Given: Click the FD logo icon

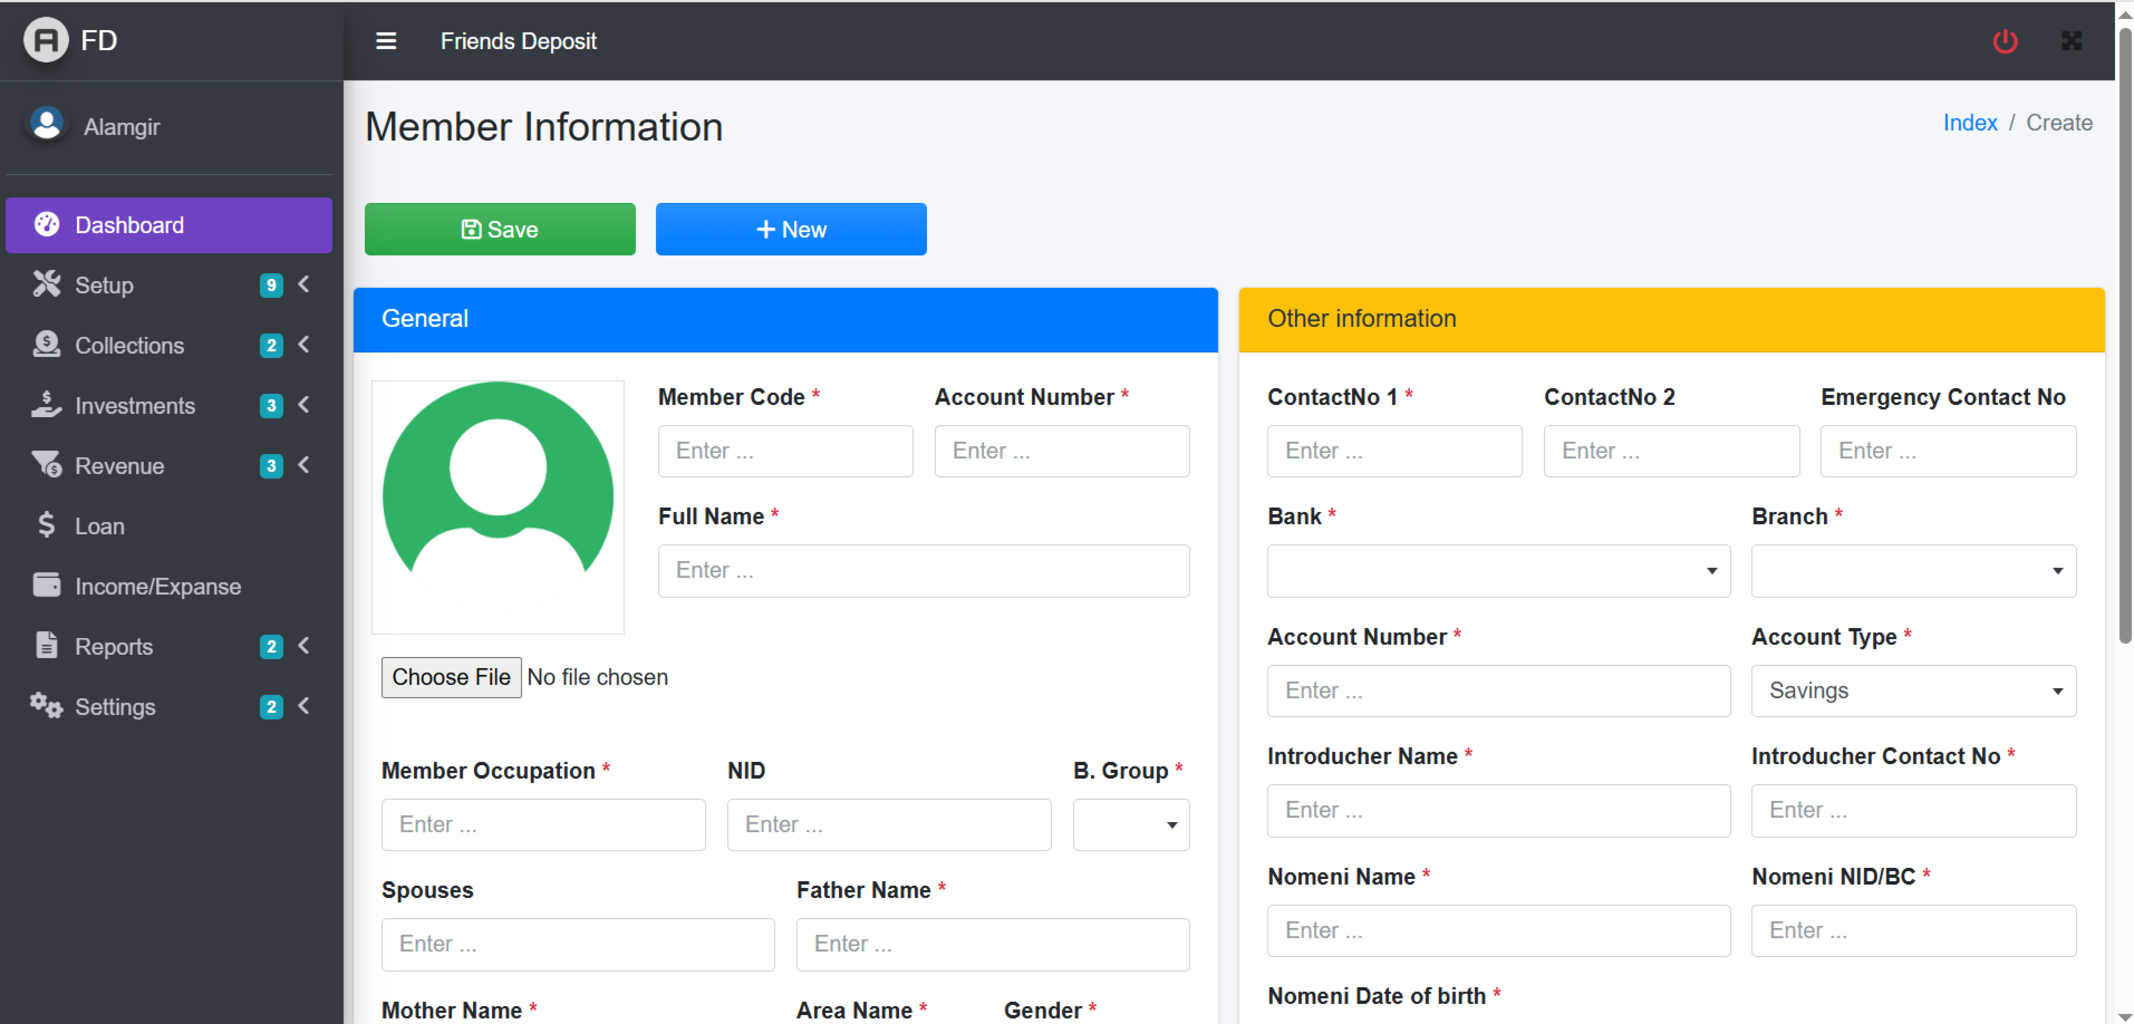Looking at the screenshot, I should tap(46, 40).
